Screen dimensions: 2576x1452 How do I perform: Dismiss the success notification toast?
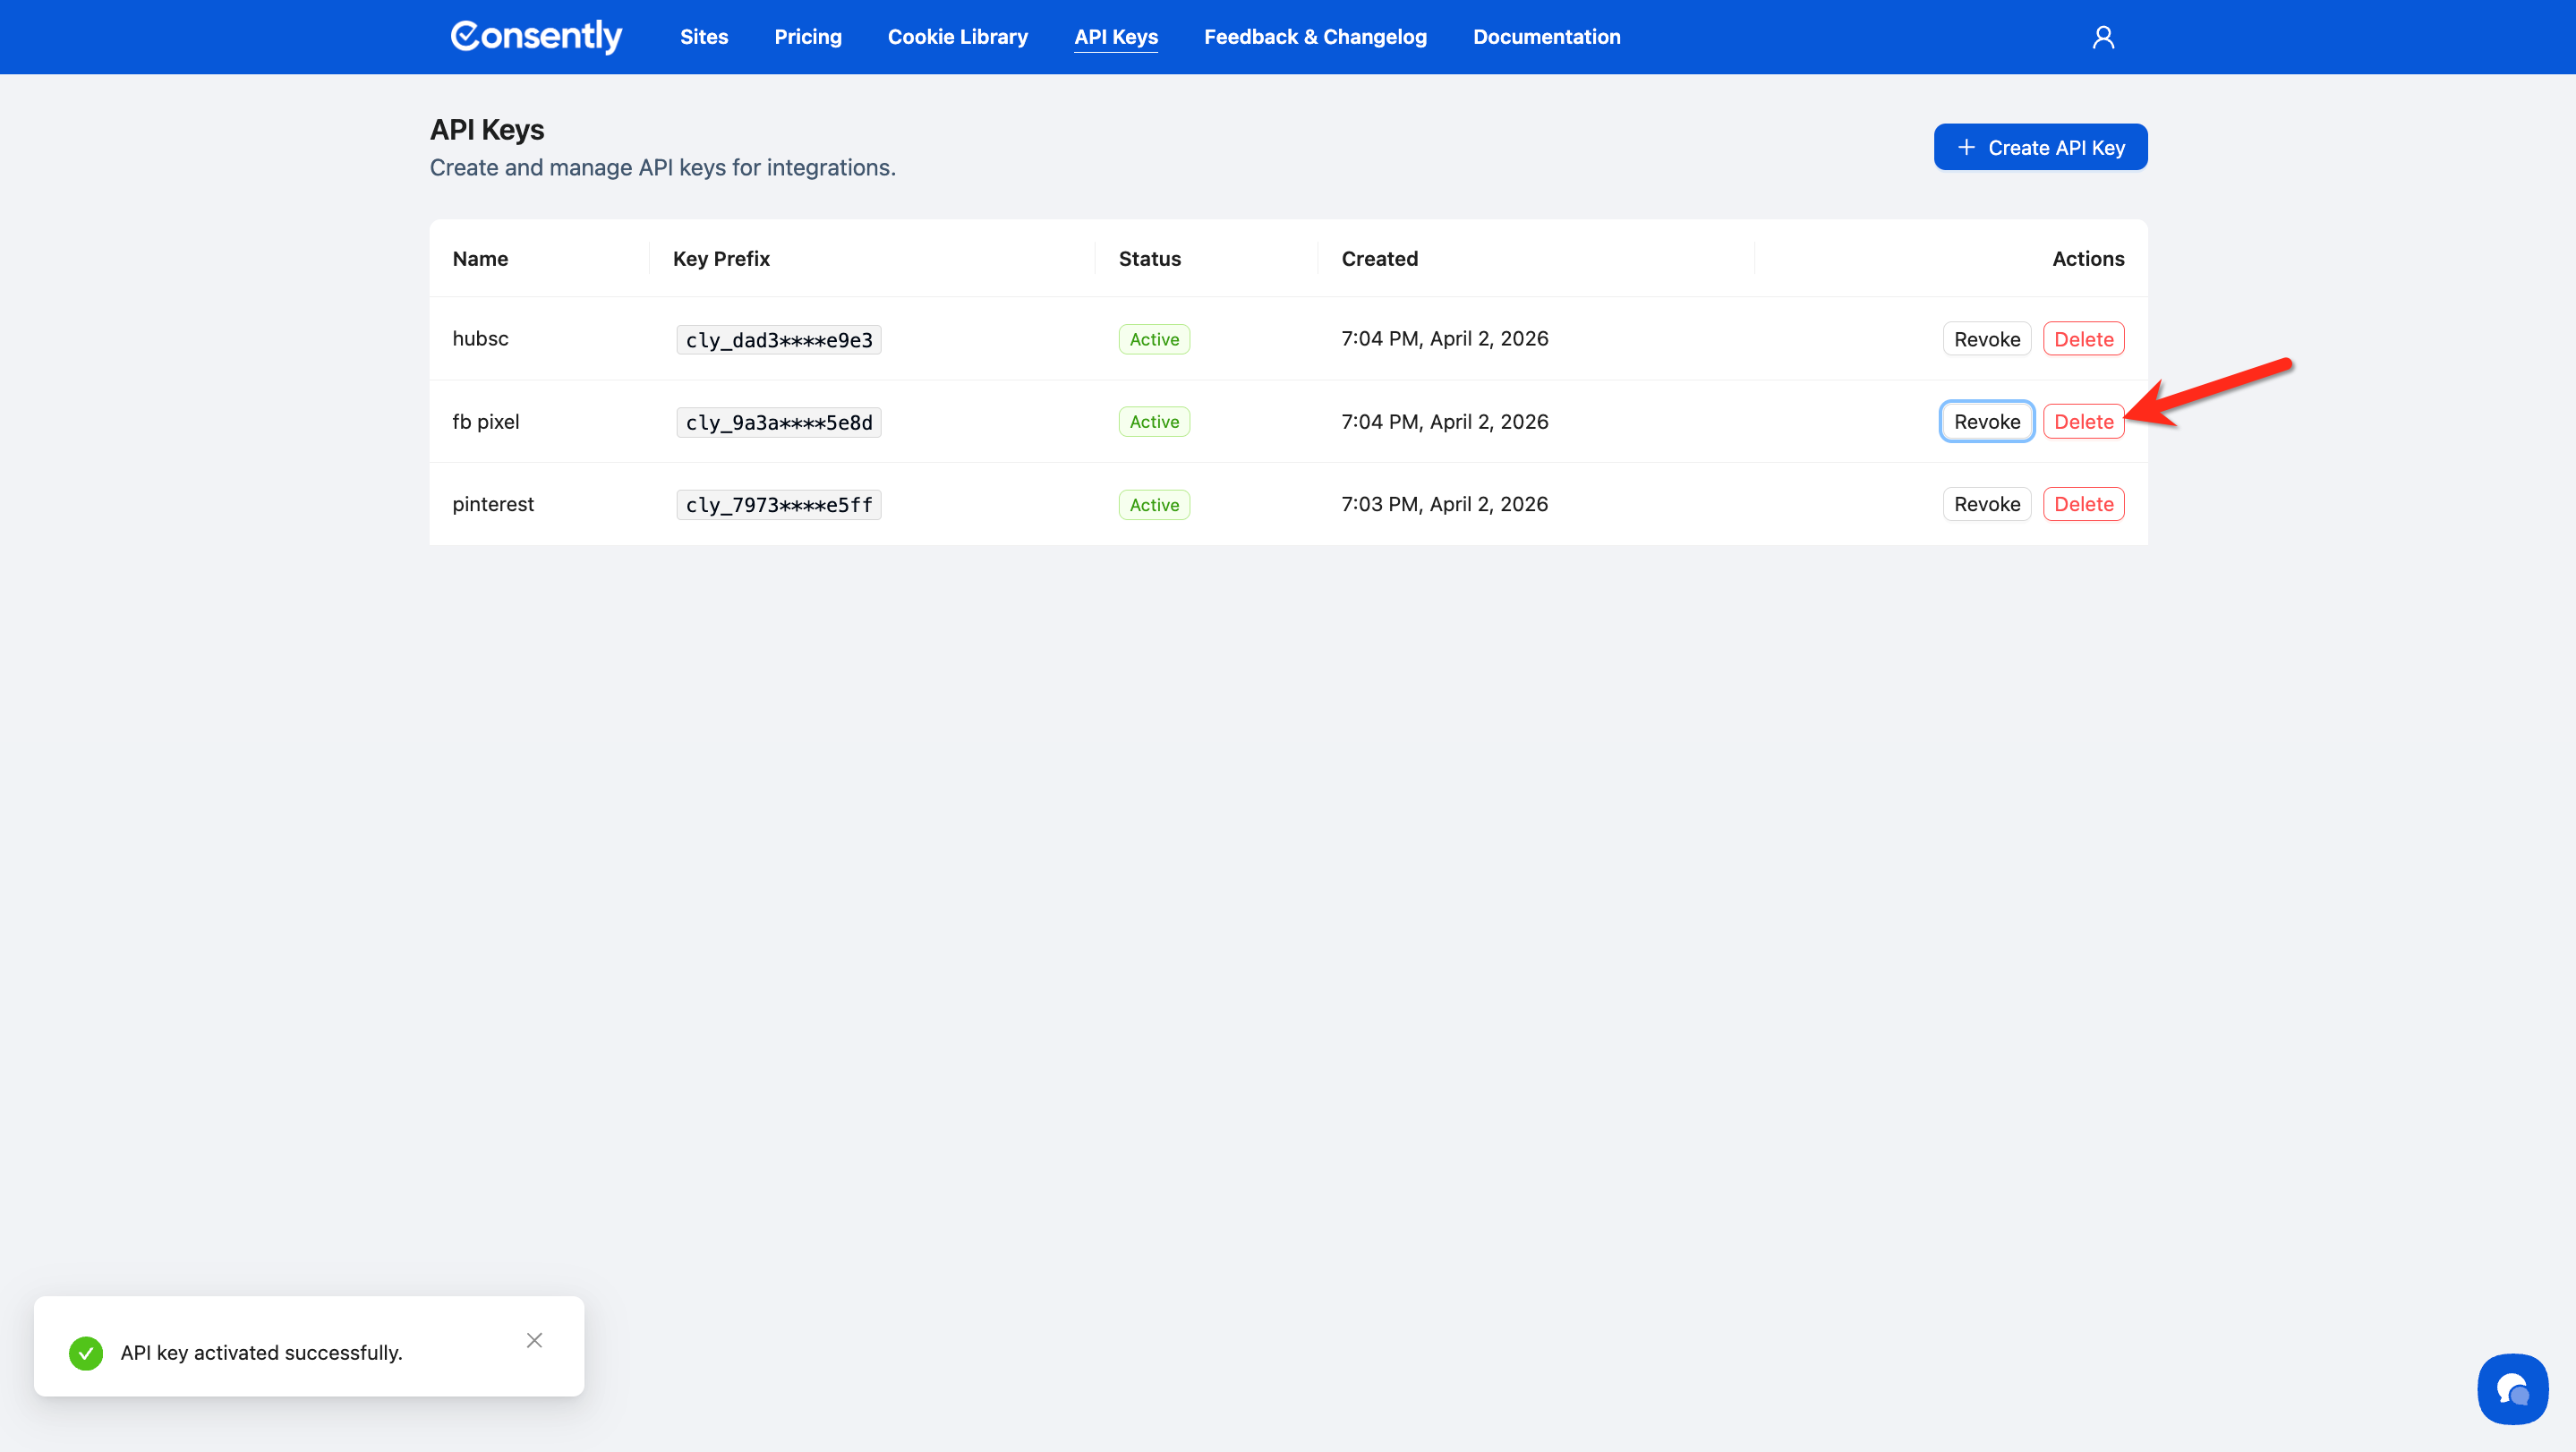(x=534, y=1340)
